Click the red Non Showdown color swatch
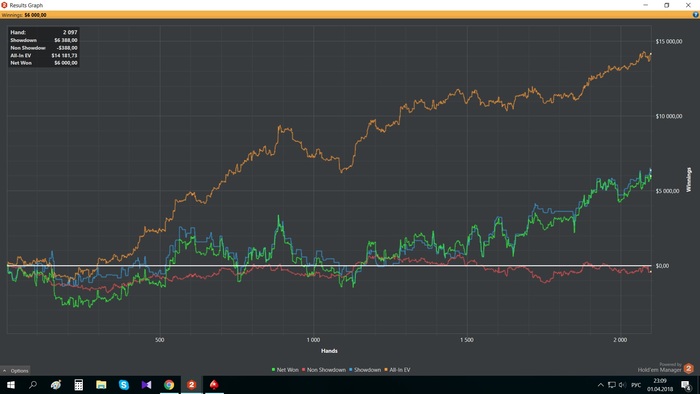700x394 pixels. tap(304, 370)
